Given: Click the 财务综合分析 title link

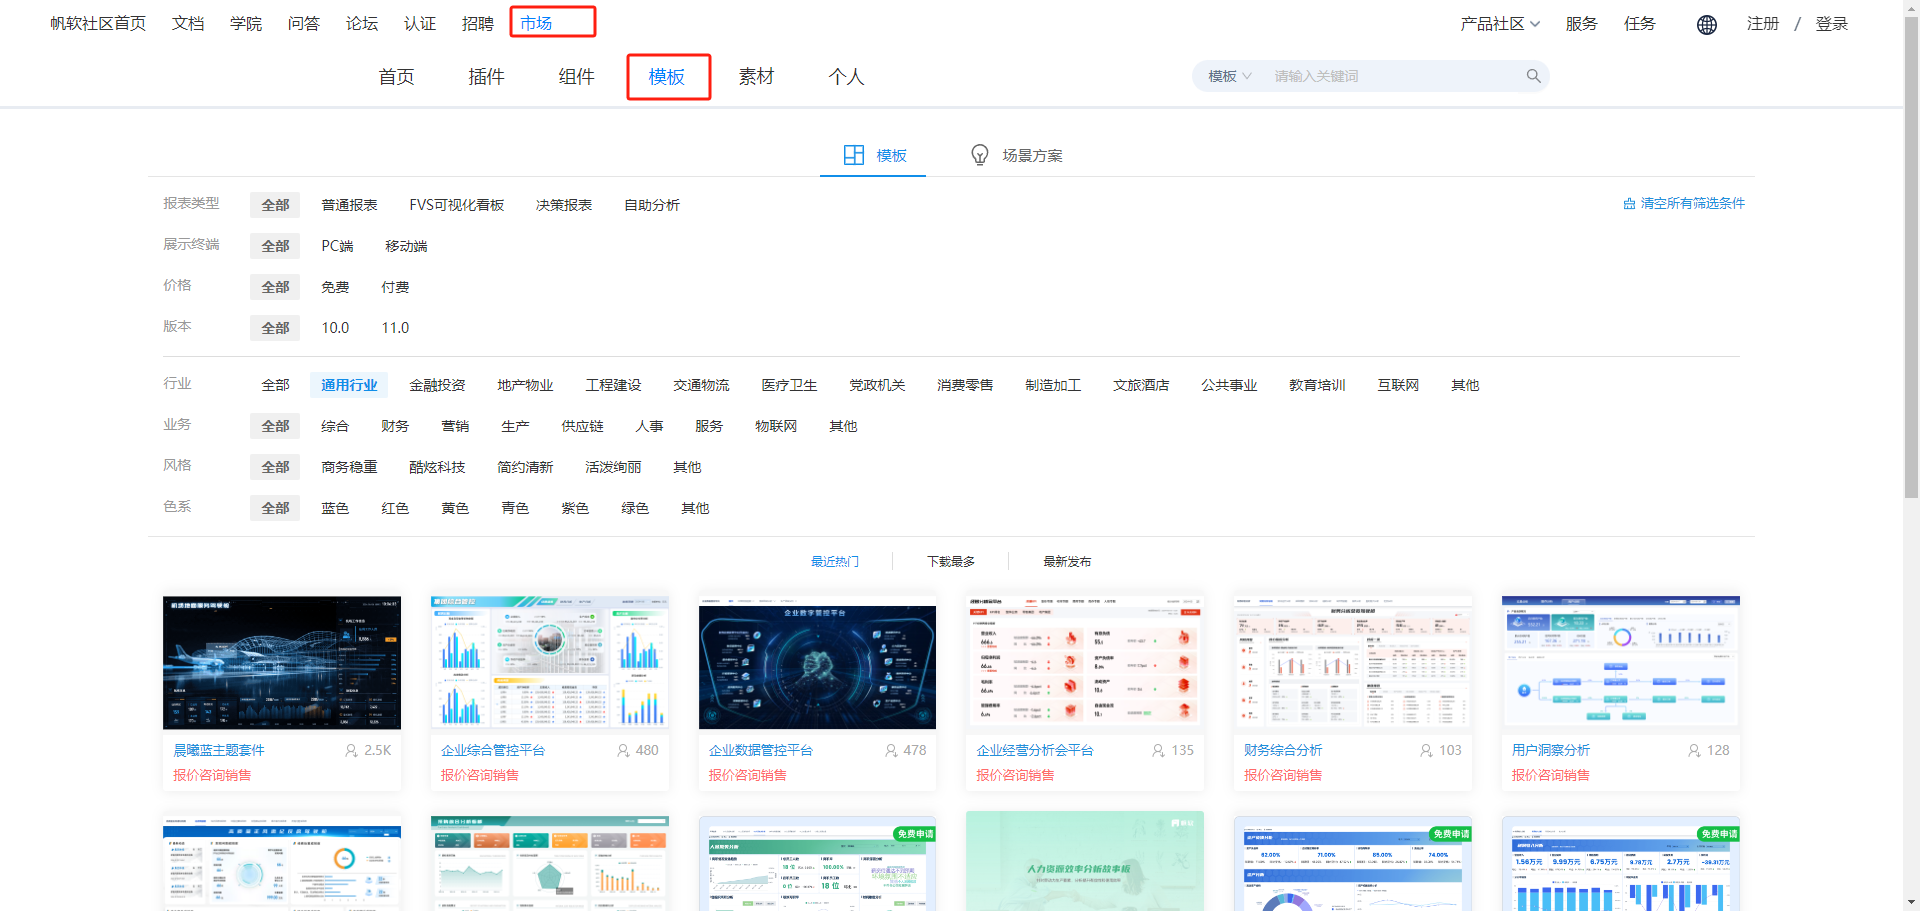Looking at the screenshot, I should pyautogui.click(x=1283, y=750).
